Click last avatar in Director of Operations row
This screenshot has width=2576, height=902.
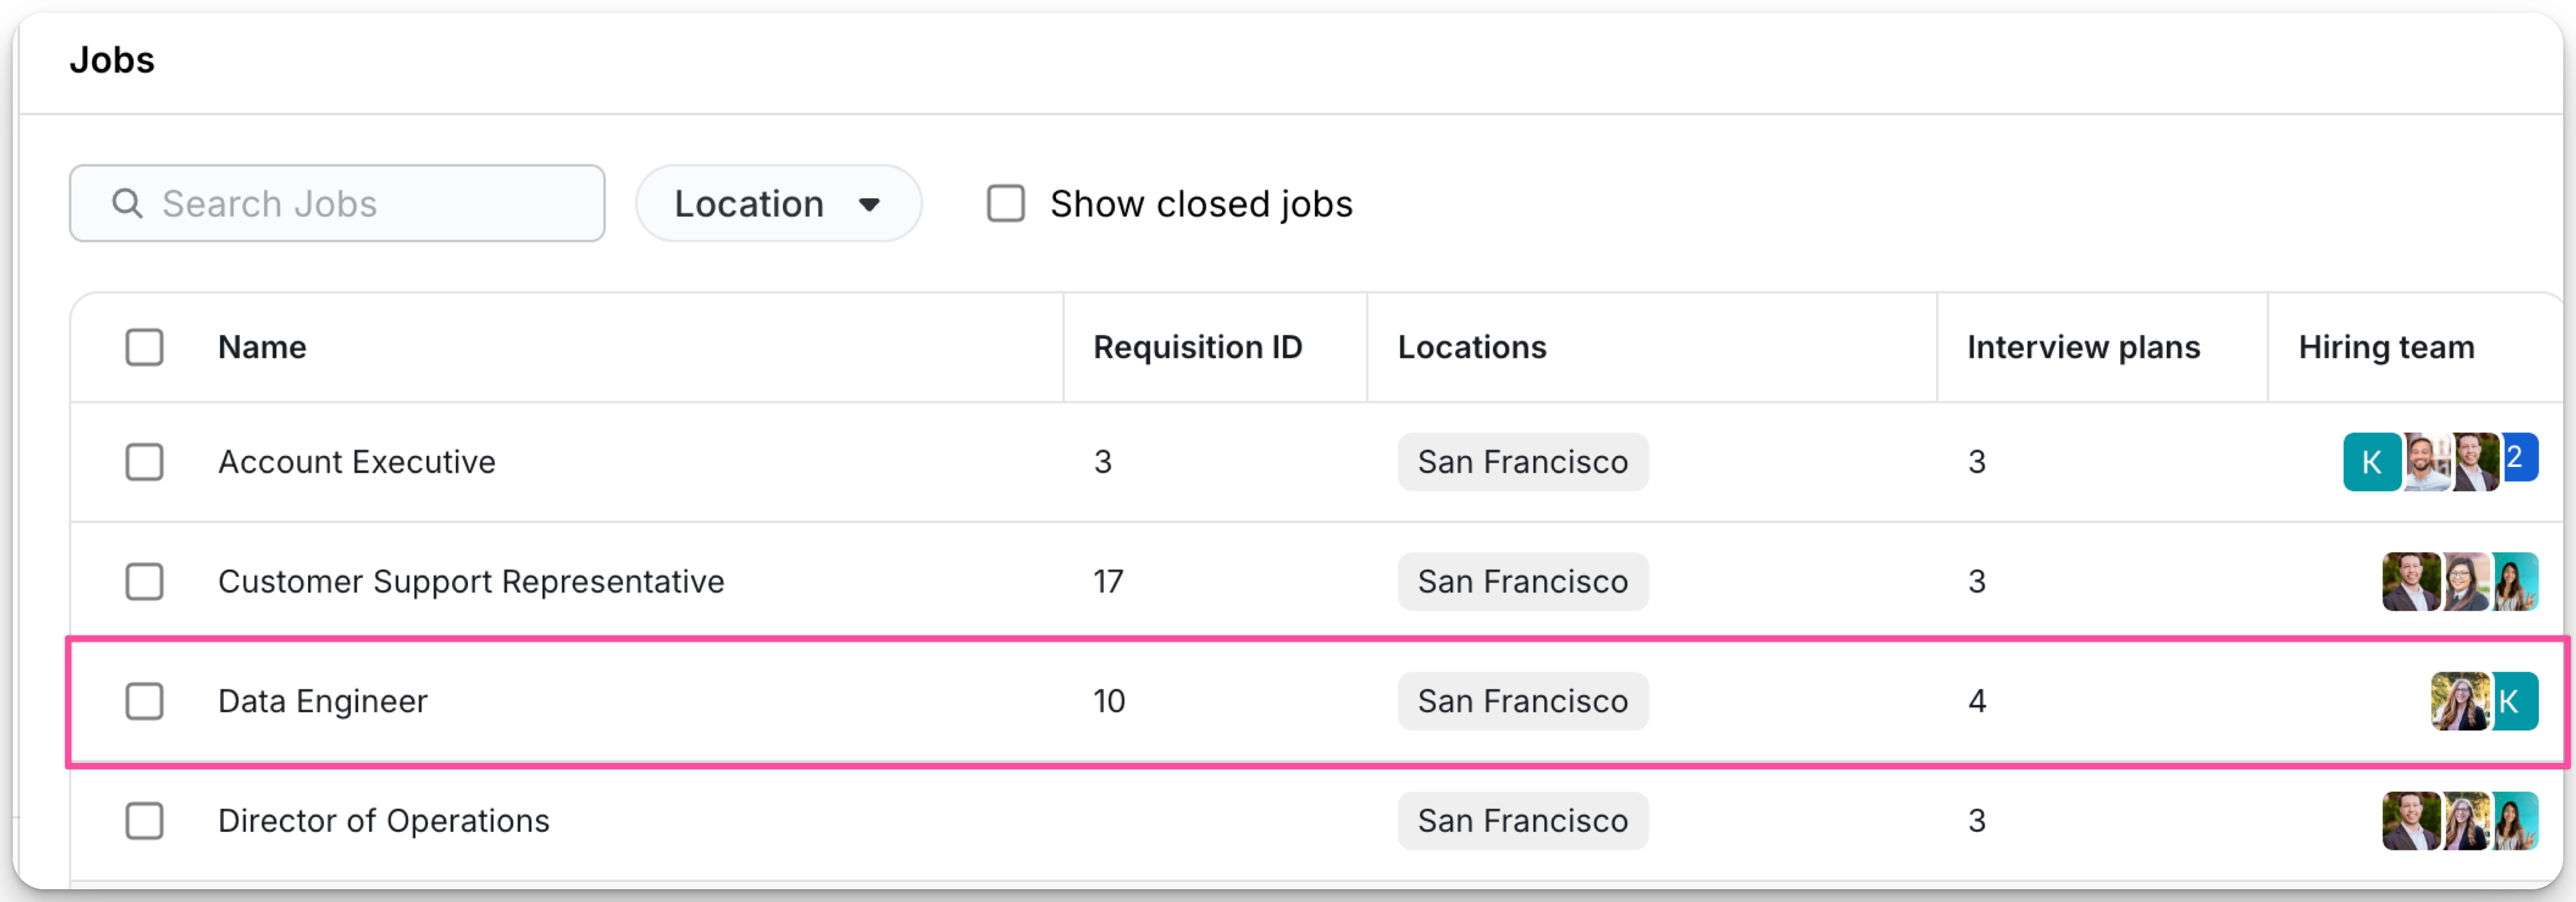tap(2514, 821)
